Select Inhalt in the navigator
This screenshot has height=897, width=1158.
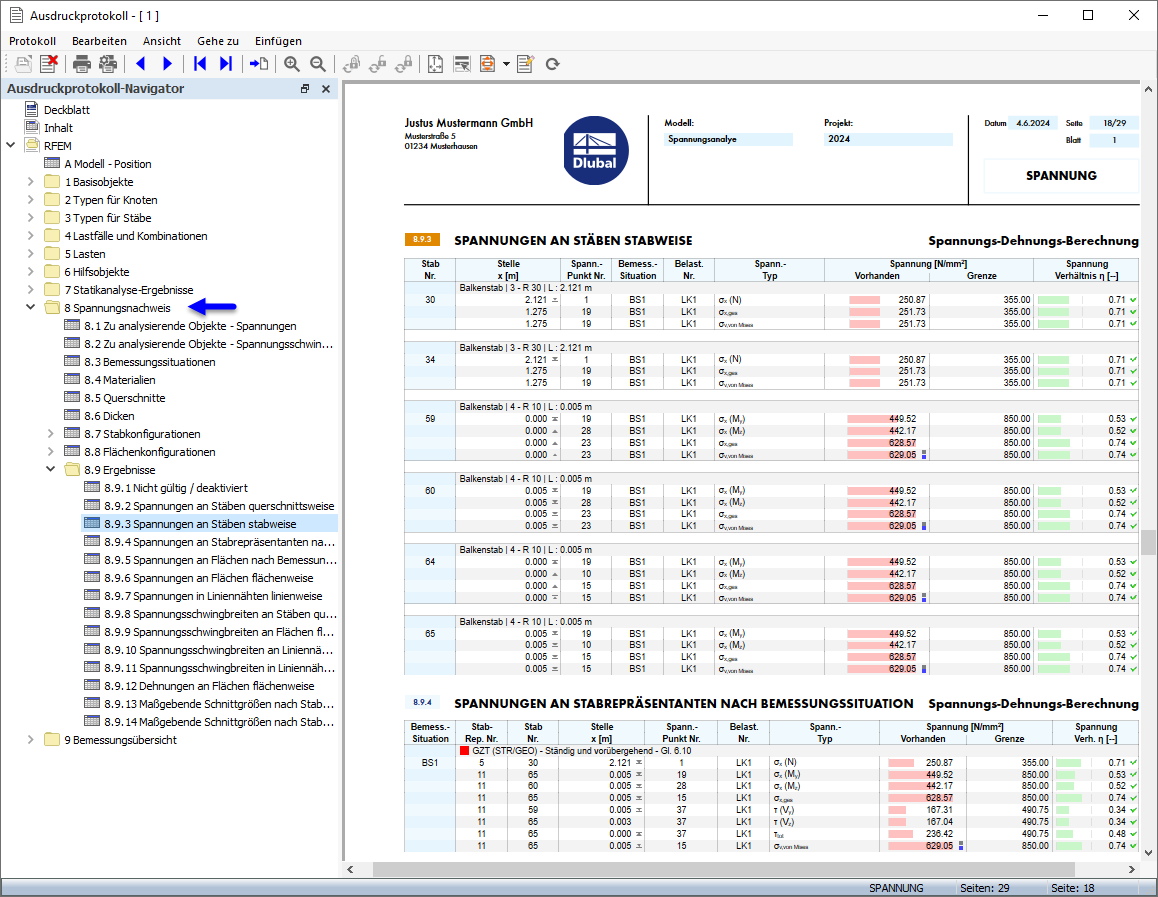[58, 128]
